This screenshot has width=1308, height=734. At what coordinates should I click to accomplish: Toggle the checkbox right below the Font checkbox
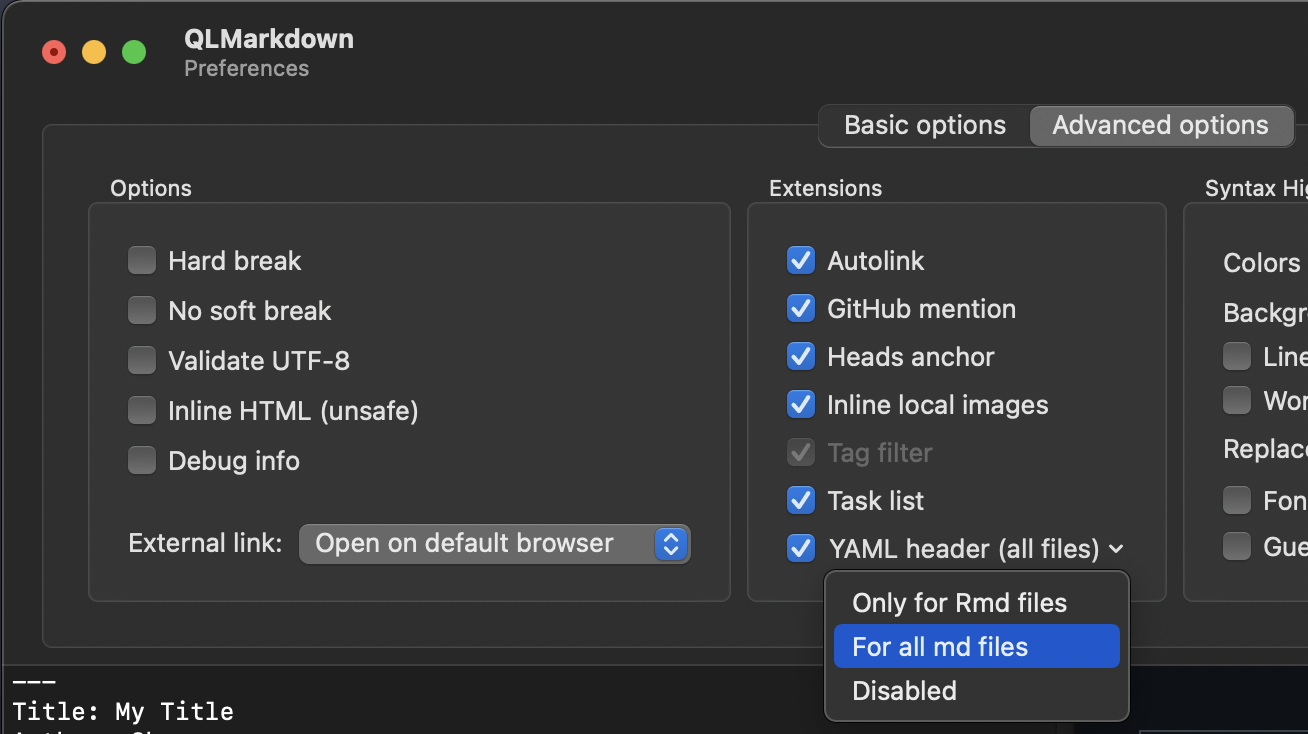1237,546
